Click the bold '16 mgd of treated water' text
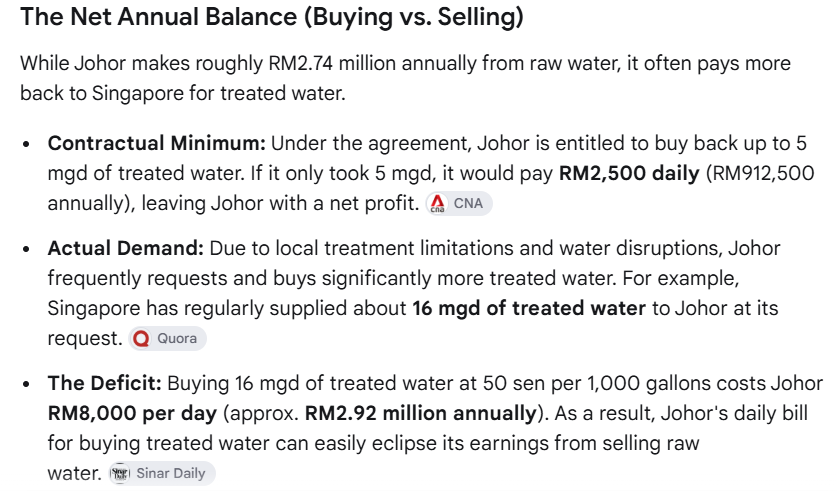 click(529, 308)
